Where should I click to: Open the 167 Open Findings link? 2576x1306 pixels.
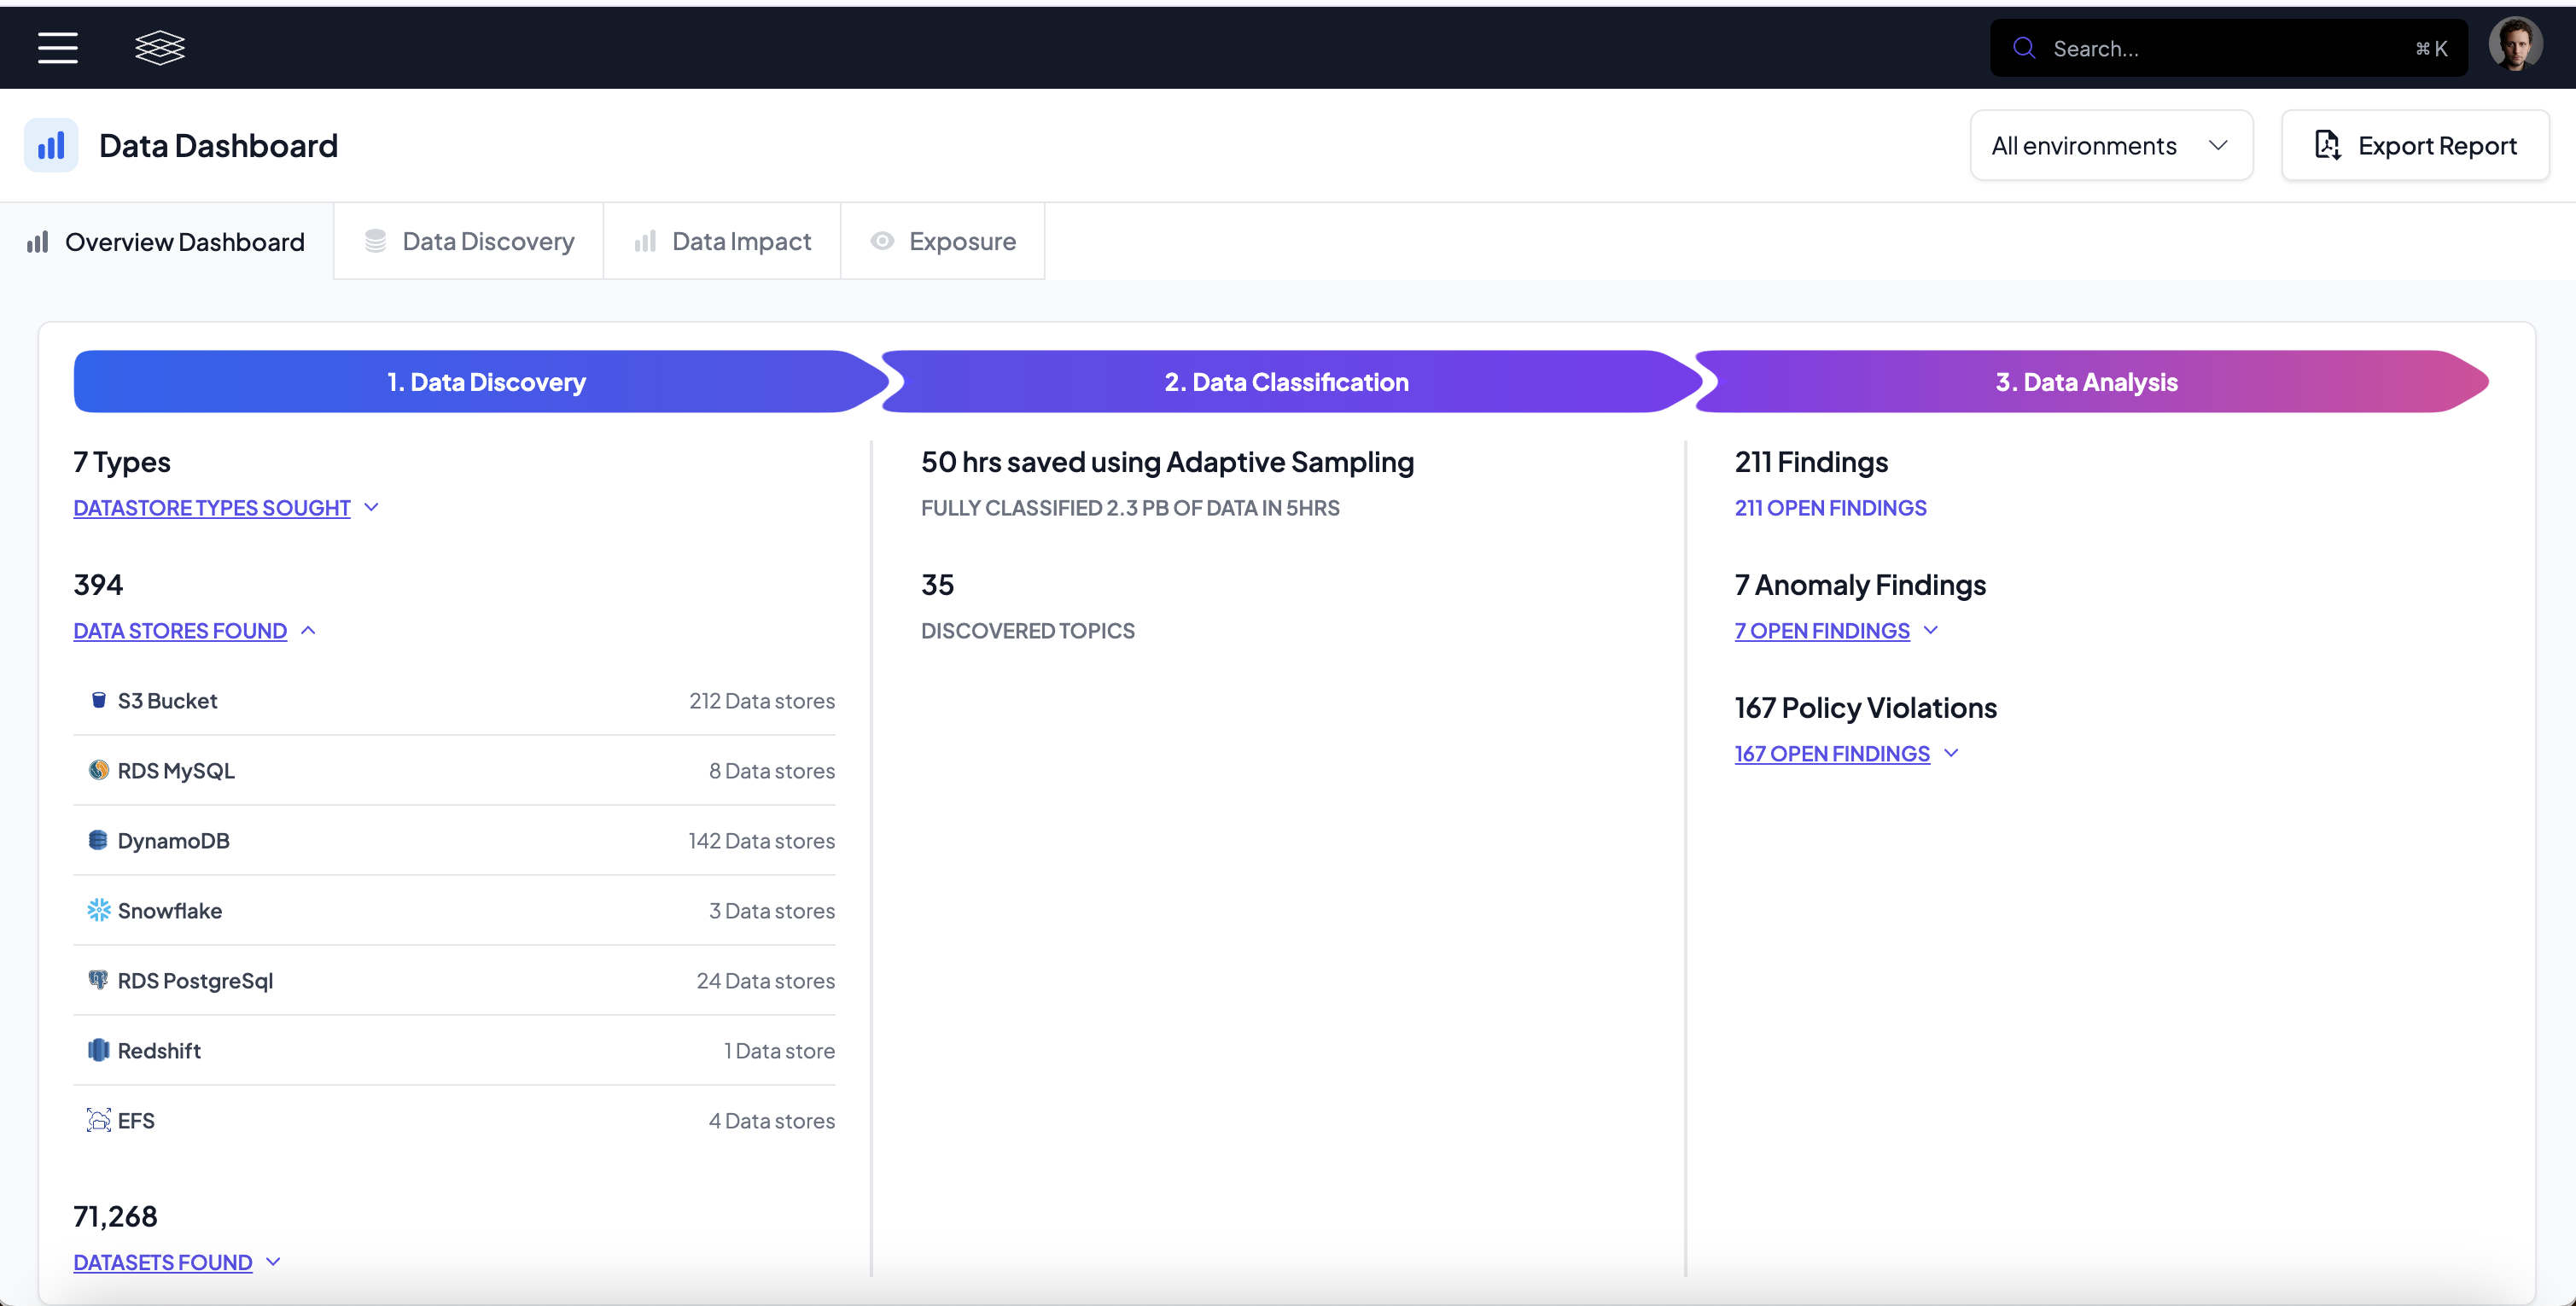pos(1832,754)
